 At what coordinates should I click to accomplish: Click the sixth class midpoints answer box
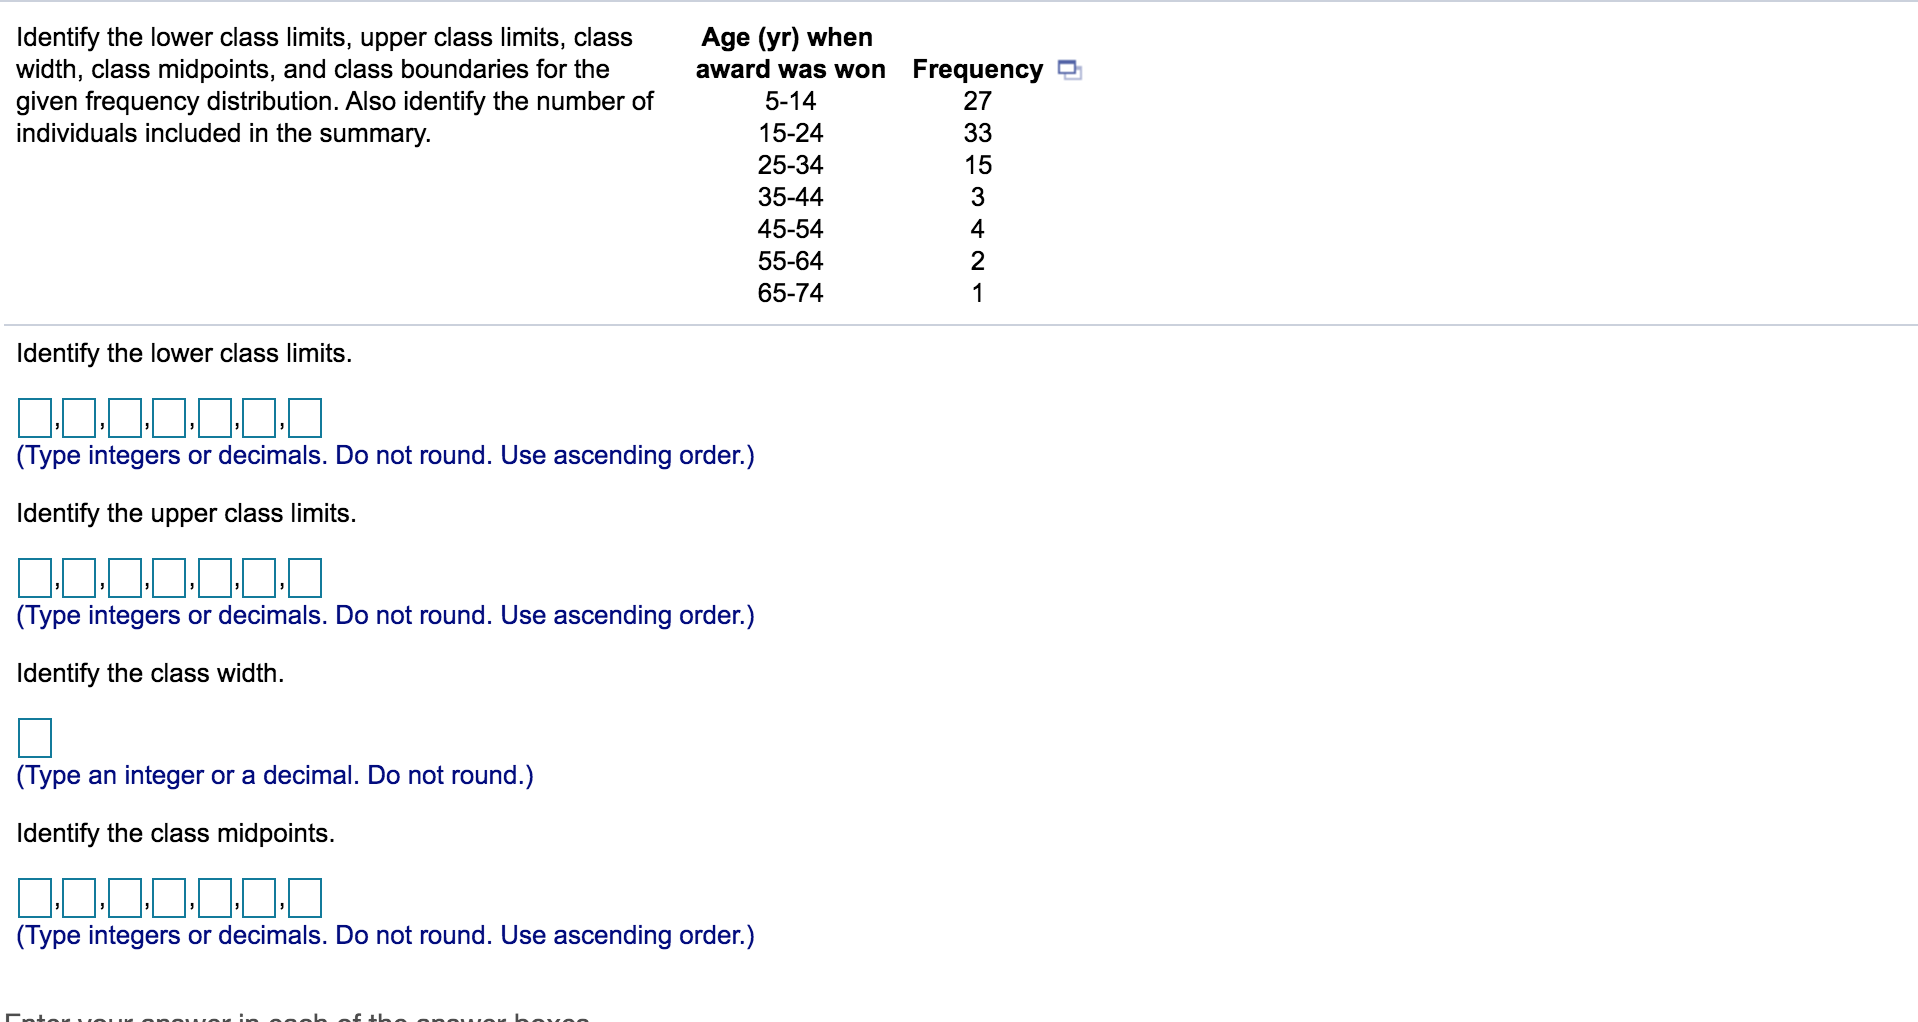click(x=259, y=898)
